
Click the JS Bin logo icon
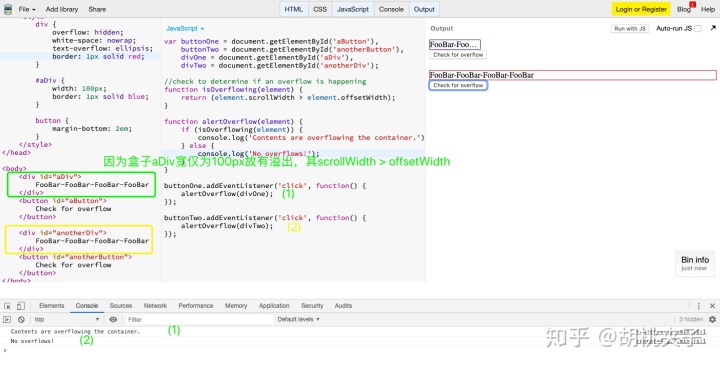[8, 9]
